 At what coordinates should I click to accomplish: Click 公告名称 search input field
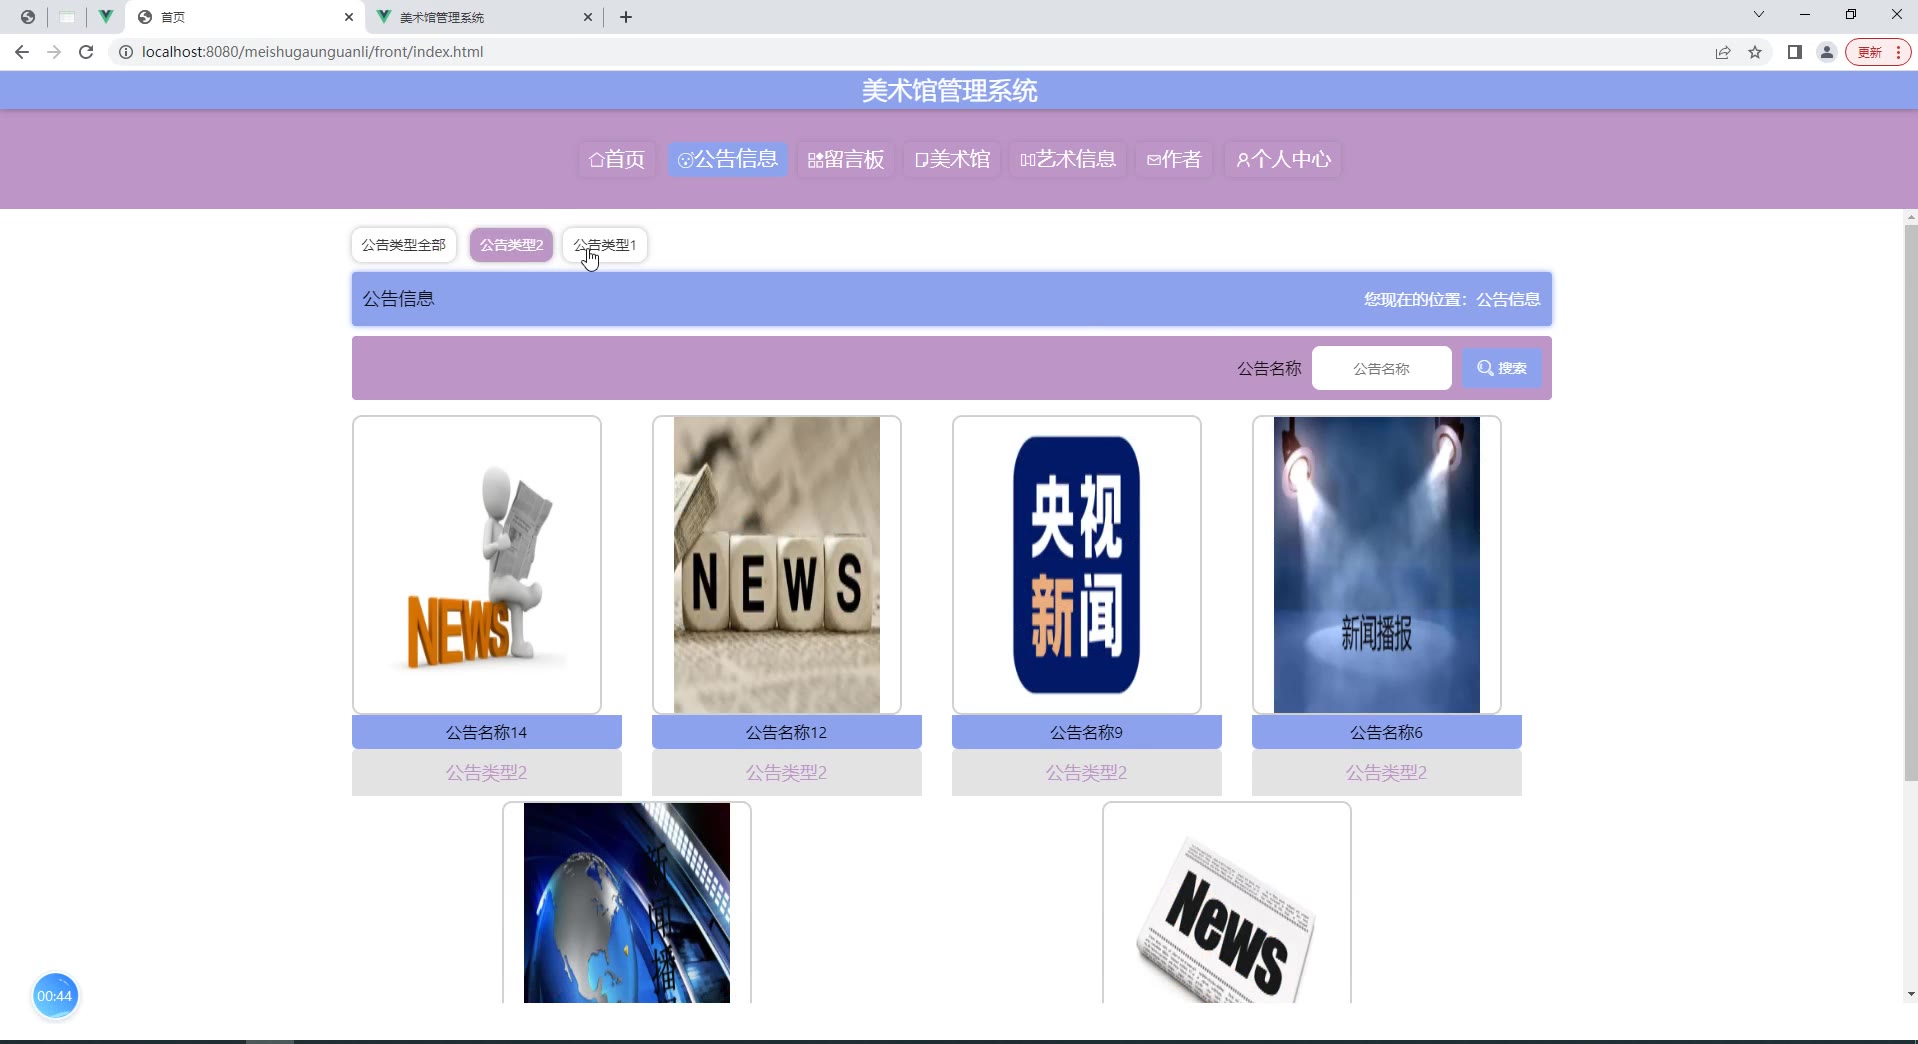pos(1381,368)
